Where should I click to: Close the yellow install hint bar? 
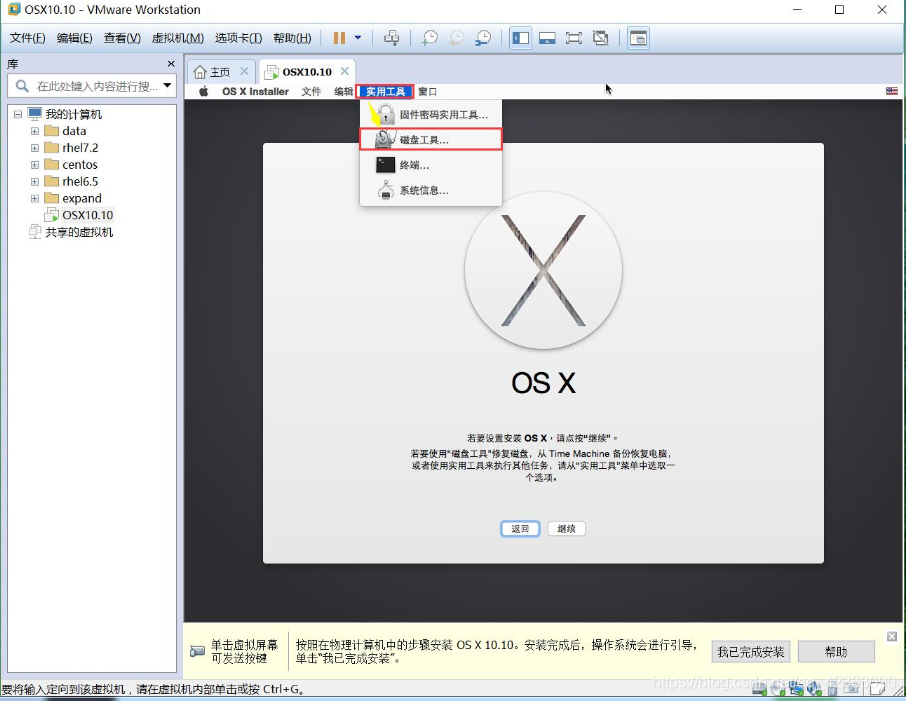click(x=892, y=636)
